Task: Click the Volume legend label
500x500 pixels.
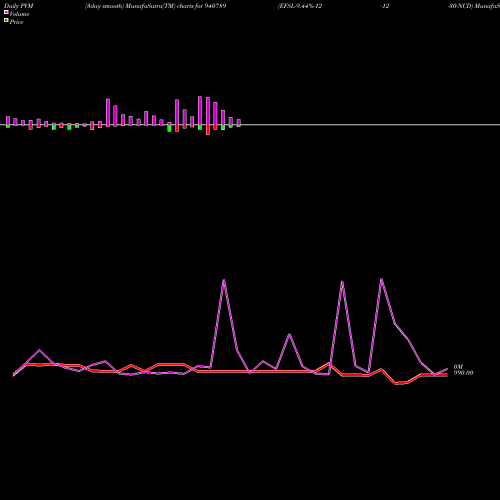Action: (19, 14)
